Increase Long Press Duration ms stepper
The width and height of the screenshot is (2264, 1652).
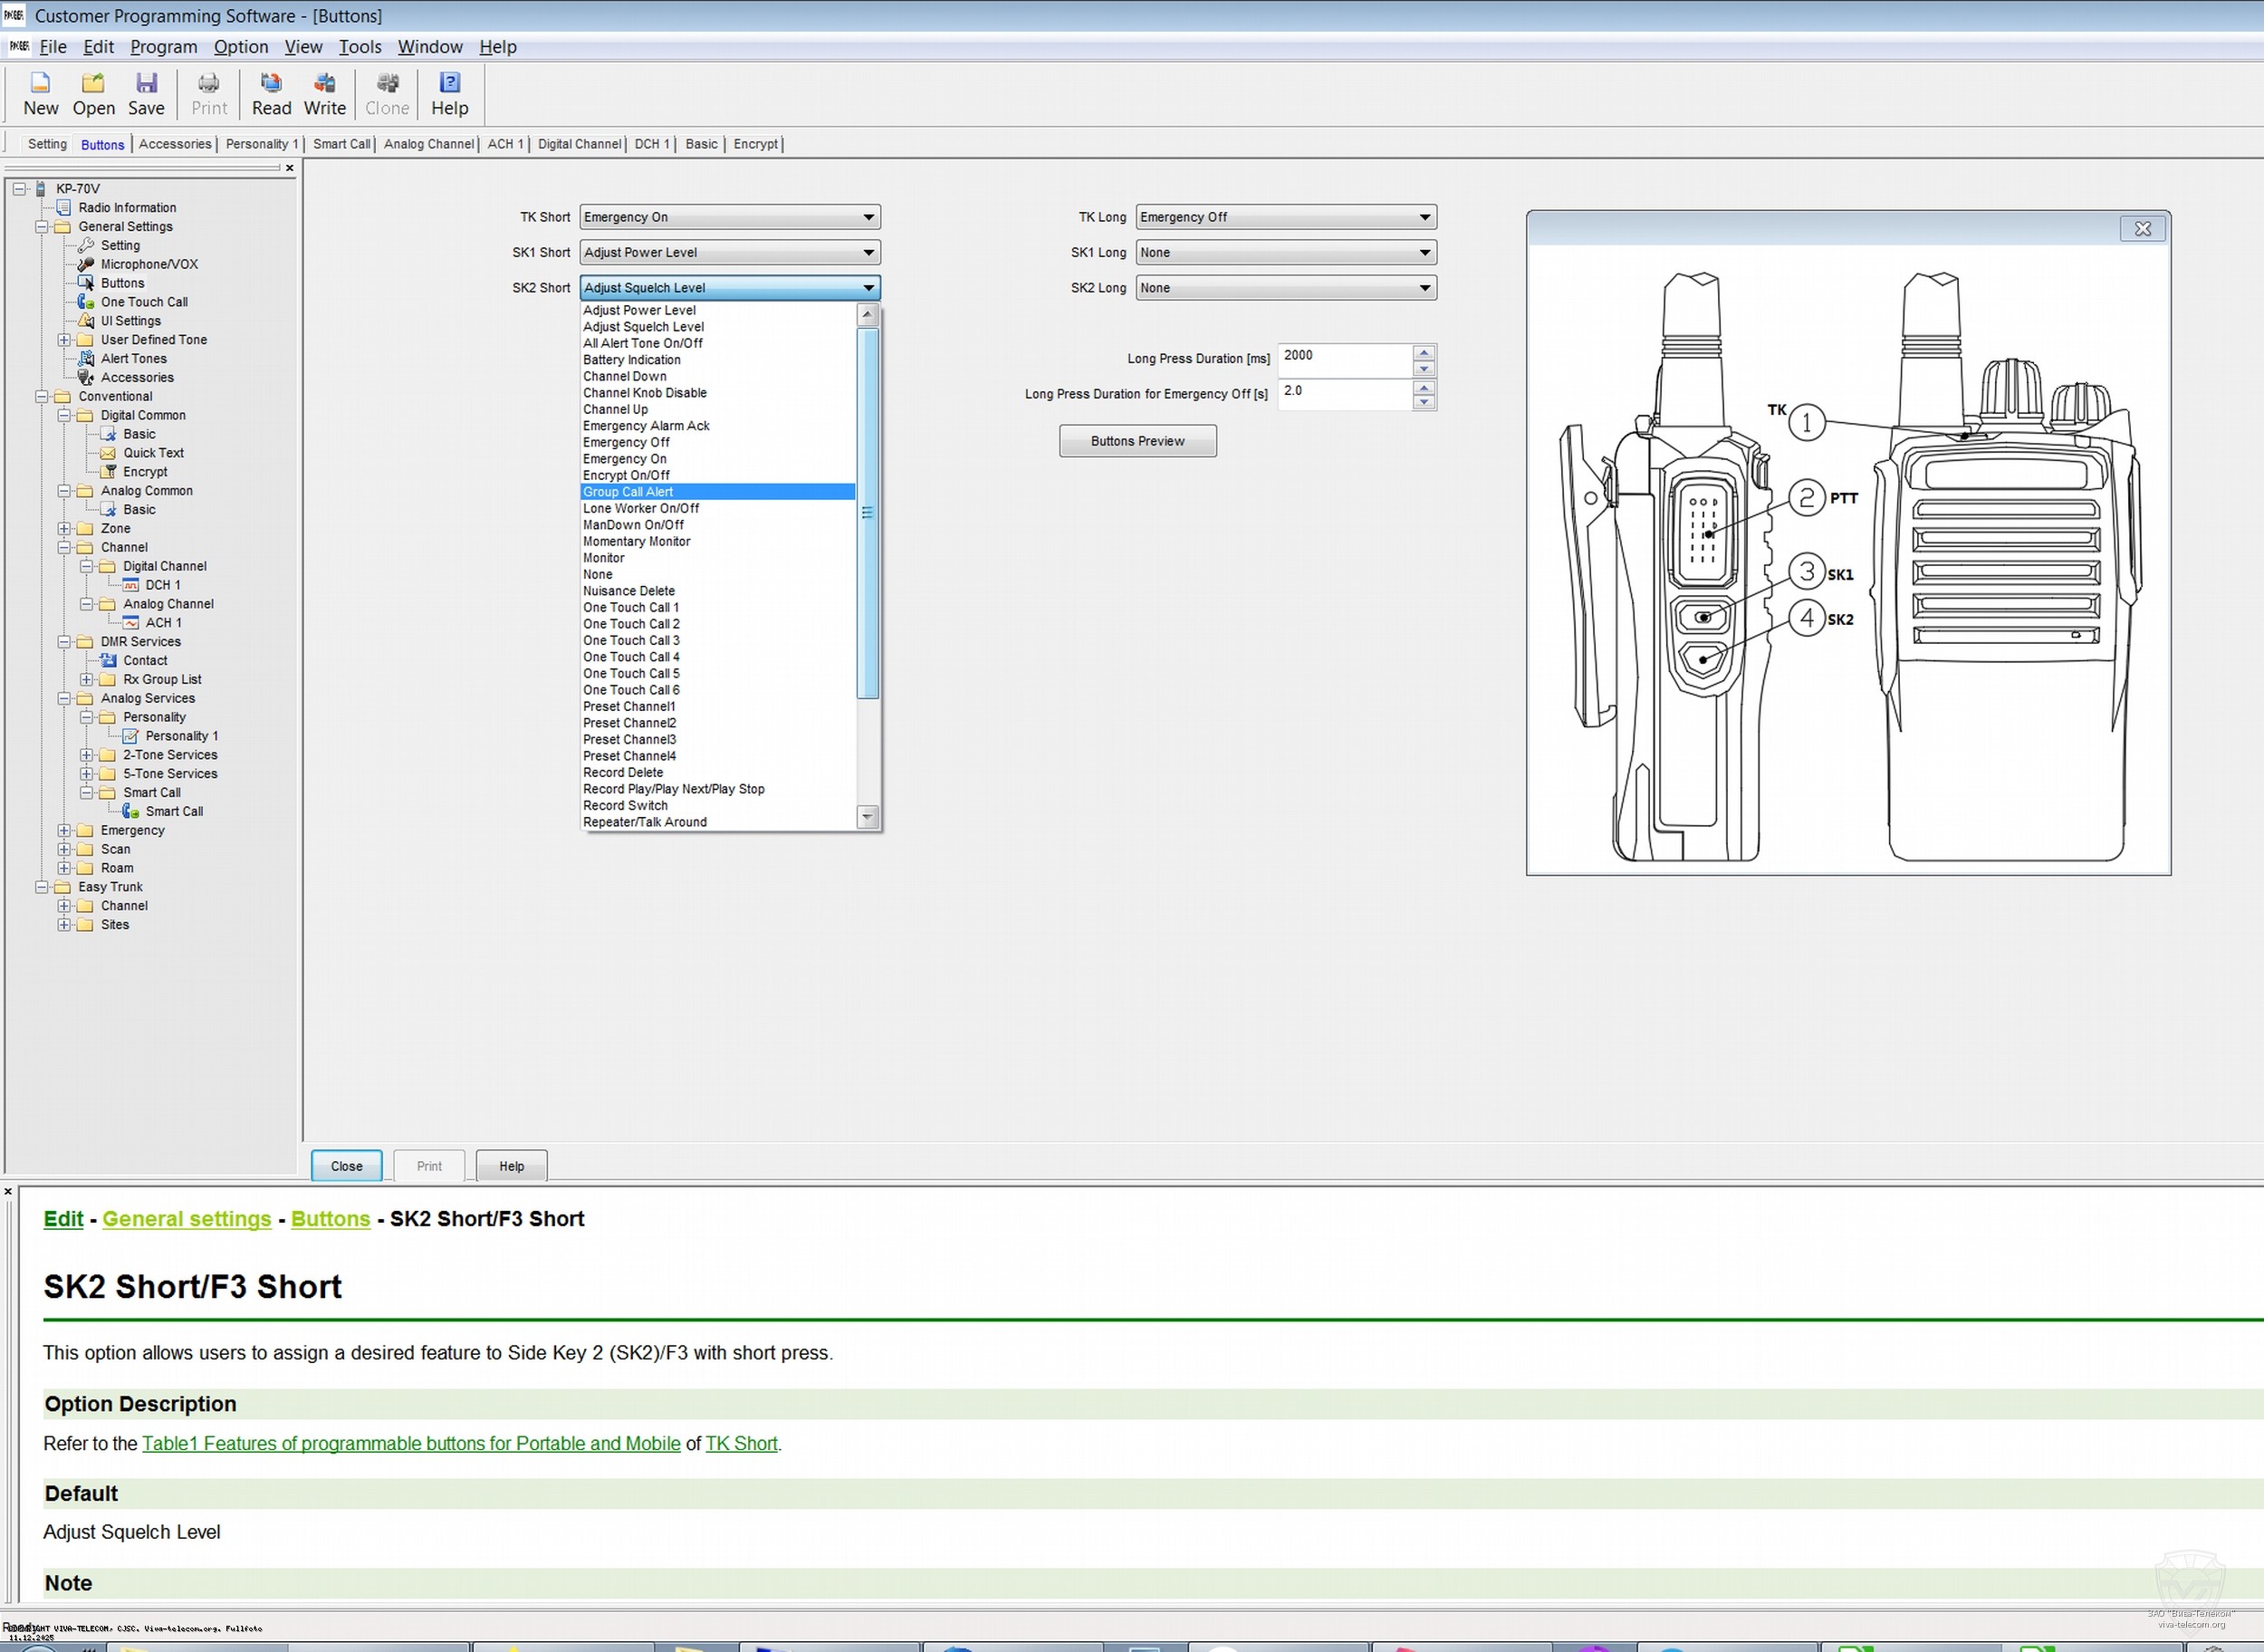[x=1423, y=352]
